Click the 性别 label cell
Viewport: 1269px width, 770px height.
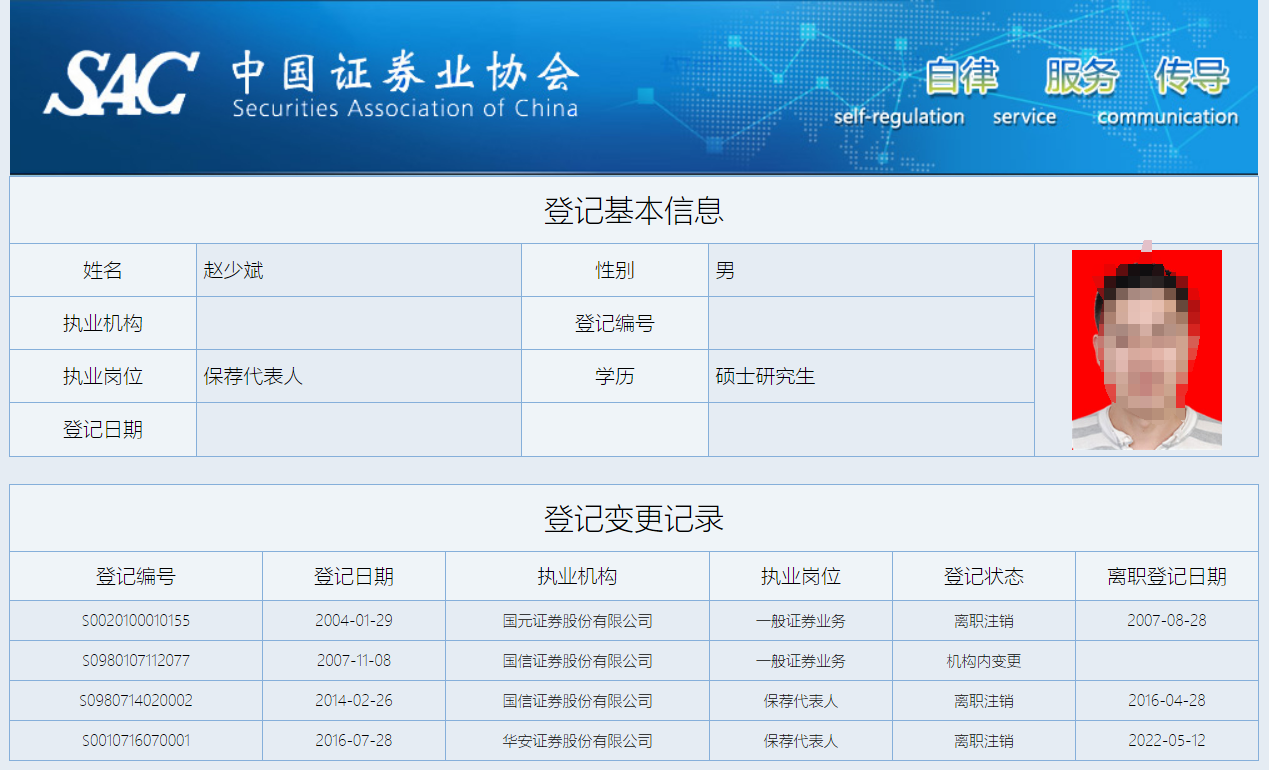[615, 270]
